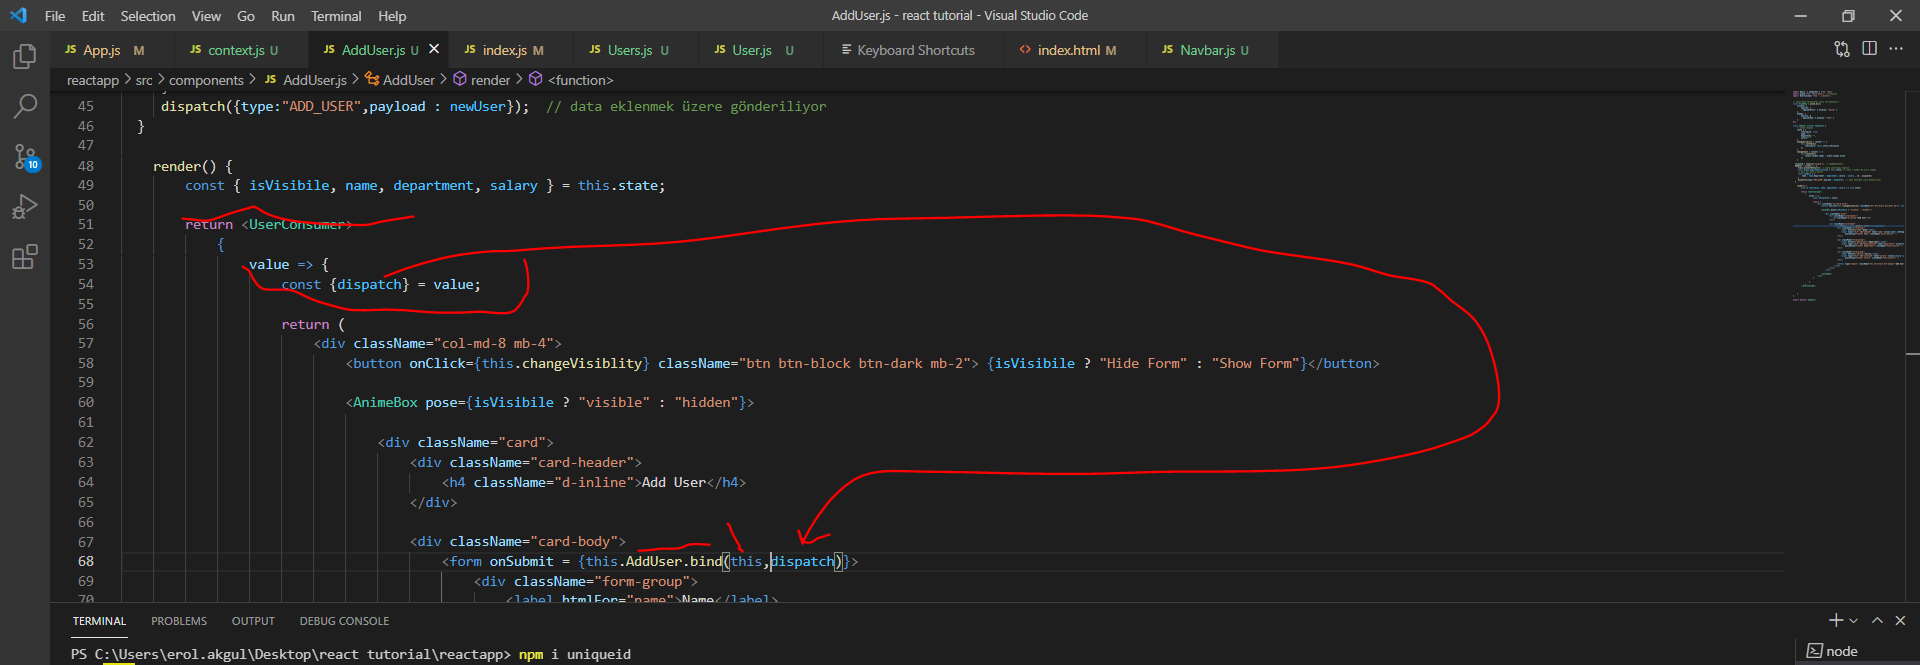The width and height of the screenshot is (1920, 665).
Task: Close the terminal panel
Action: (1900, 621)
